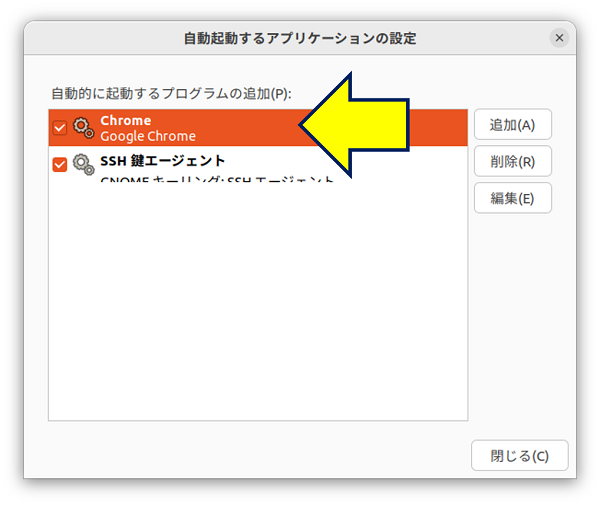Select the Chrome entry name text
The width and height of the screenshot is (600, 505).
[126, 121]
